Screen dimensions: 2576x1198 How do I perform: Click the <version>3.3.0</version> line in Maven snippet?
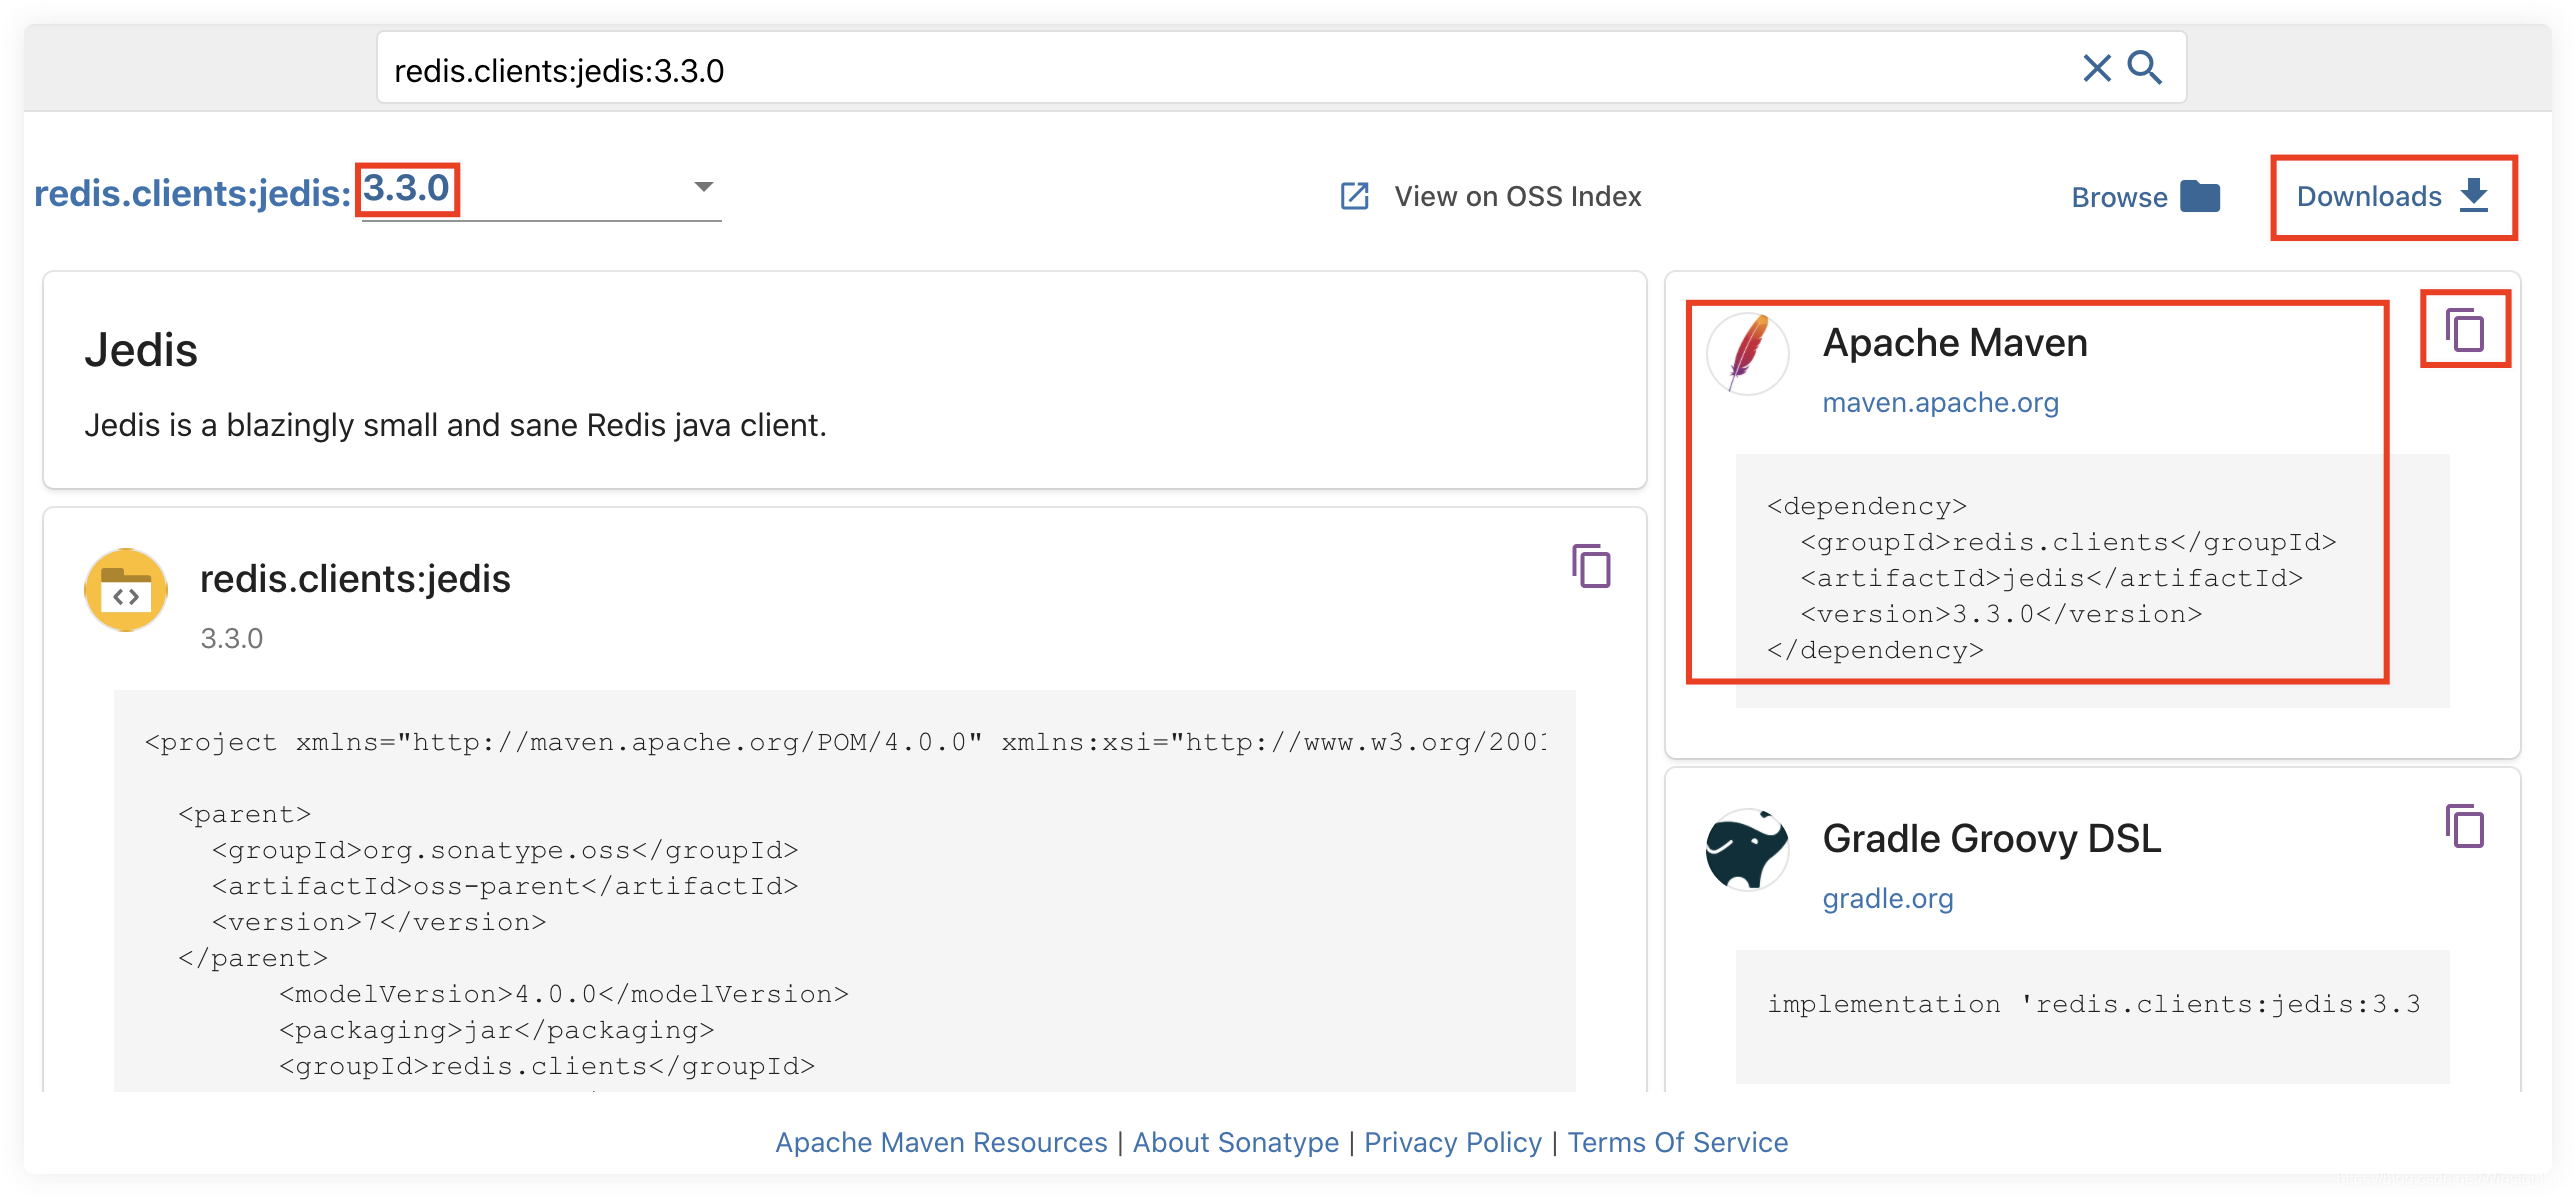2001,614
